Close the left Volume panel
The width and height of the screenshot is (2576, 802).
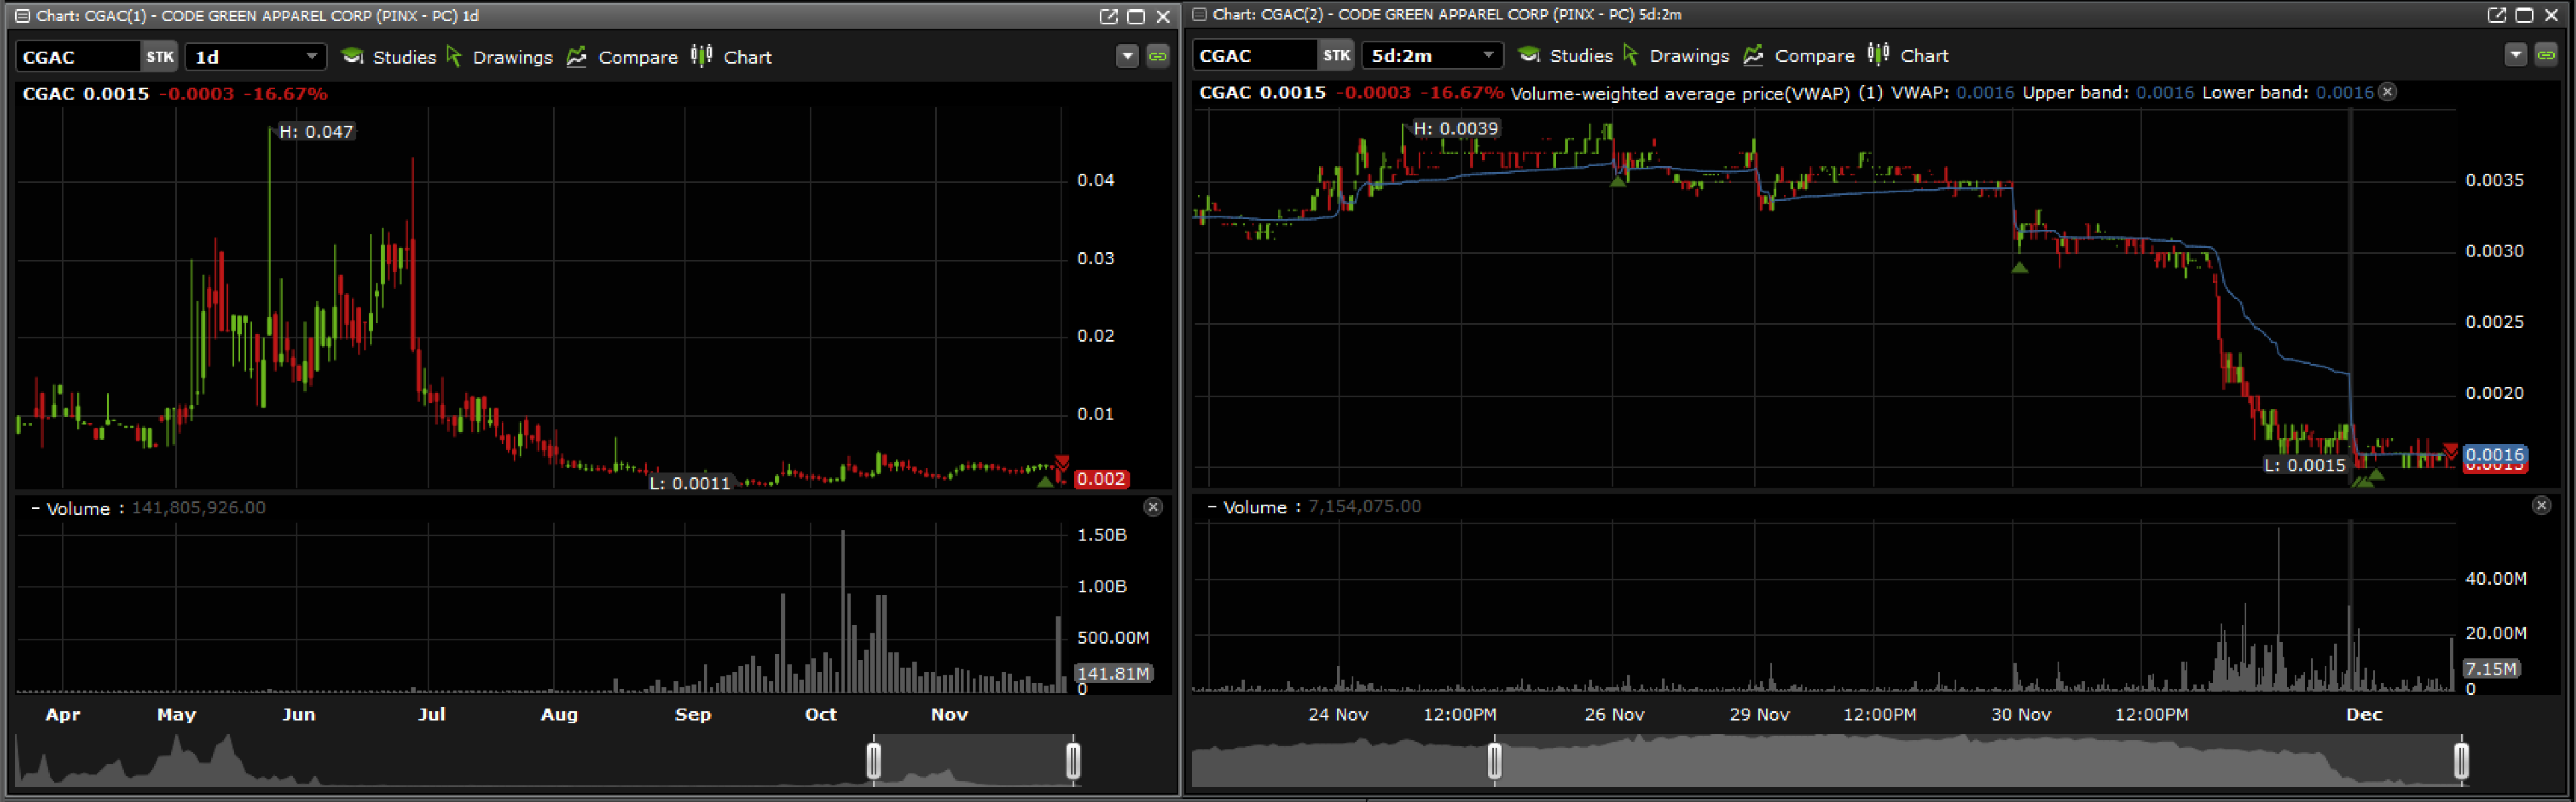[x=1153, y=507]
